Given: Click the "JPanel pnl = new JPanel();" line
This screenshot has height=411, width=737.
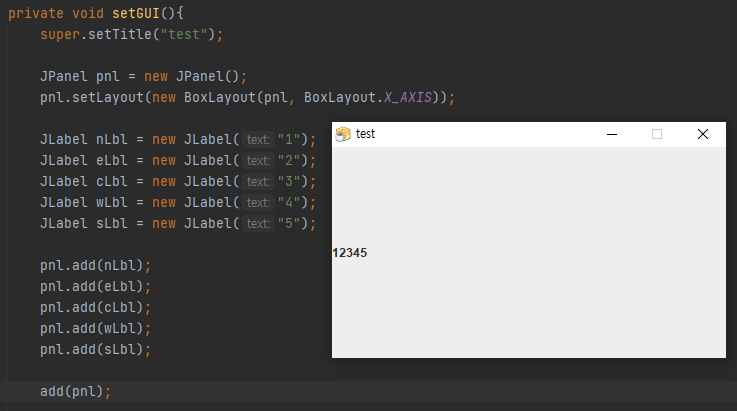Looking at the screenshot, I should (143, 76).
